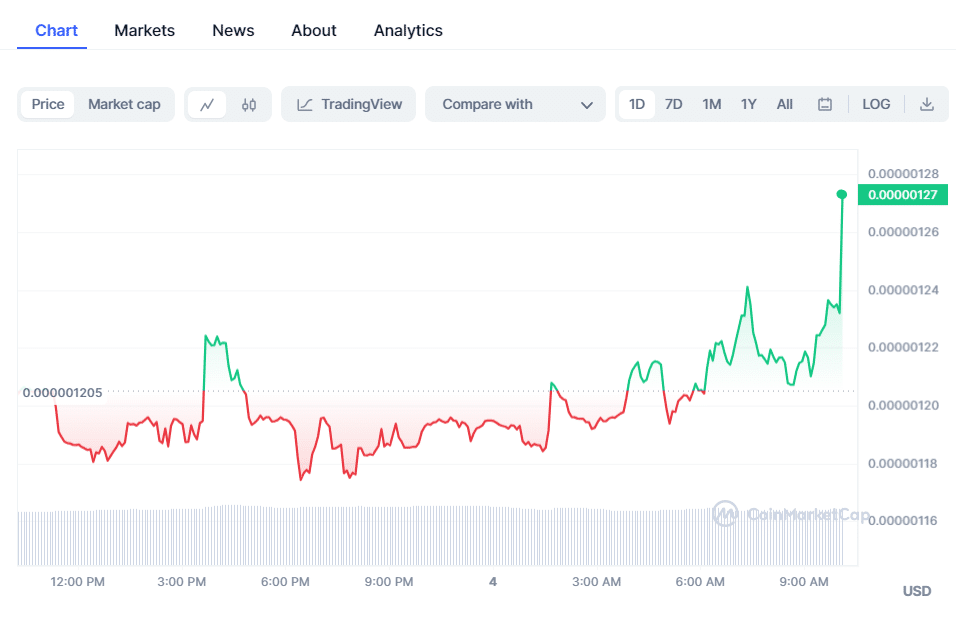Click the 6:00 PM axis label
The height and width of the screenshot is (622, 956).
click(285, 582)
